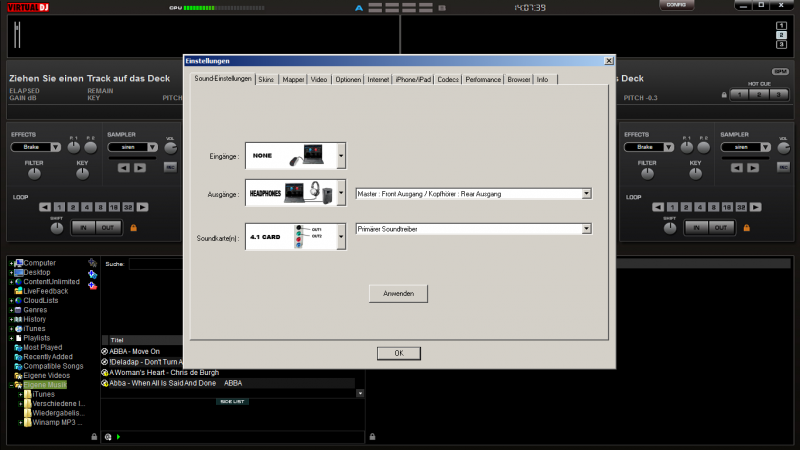Click left deck sampler play arrow

point(140,168)
